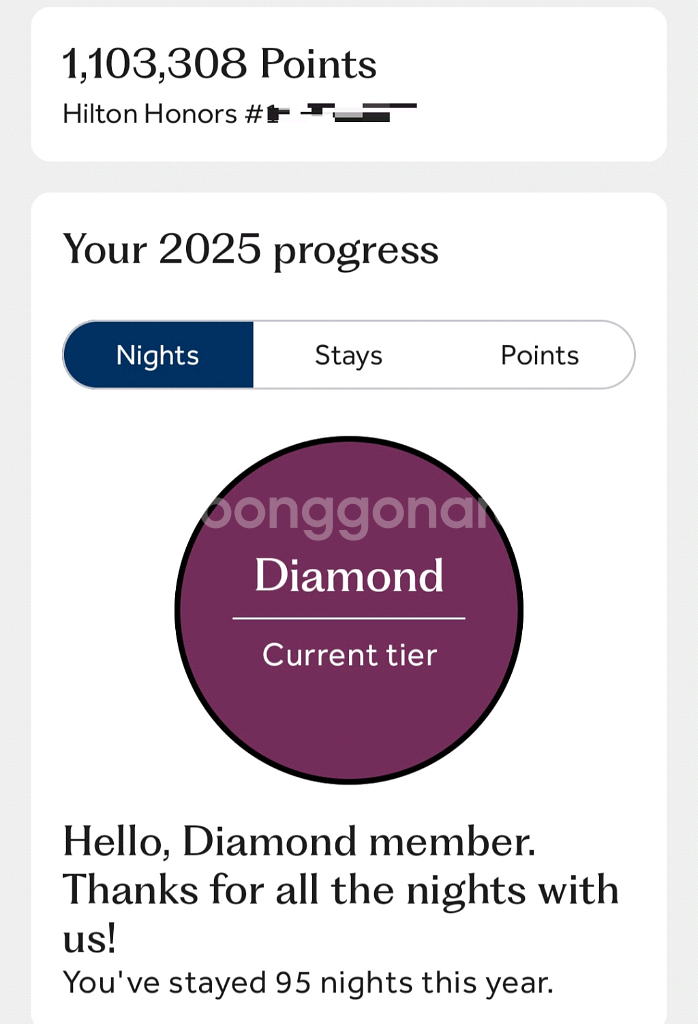
Task: Switch to the Points tab
Action: tap(539, 355)
